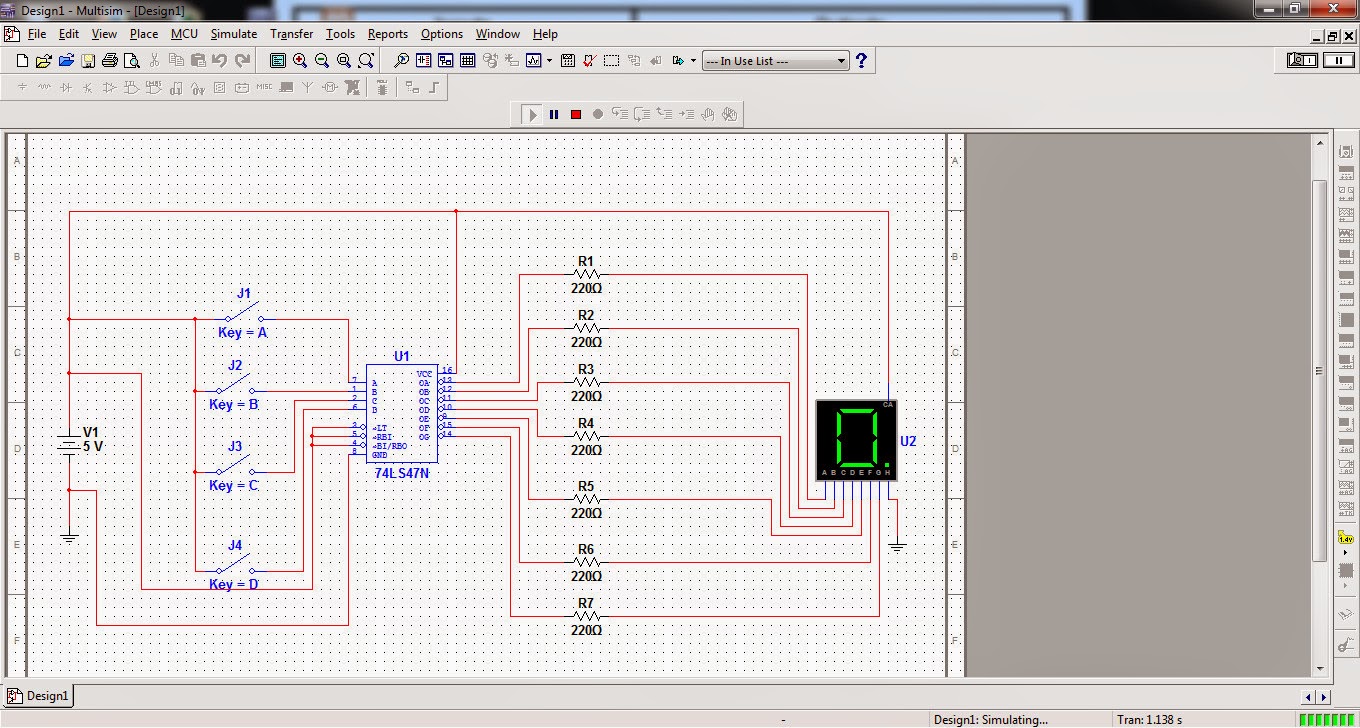Click the Electrical Rules Check icon

pyautogui.click(x=589, y=61)
